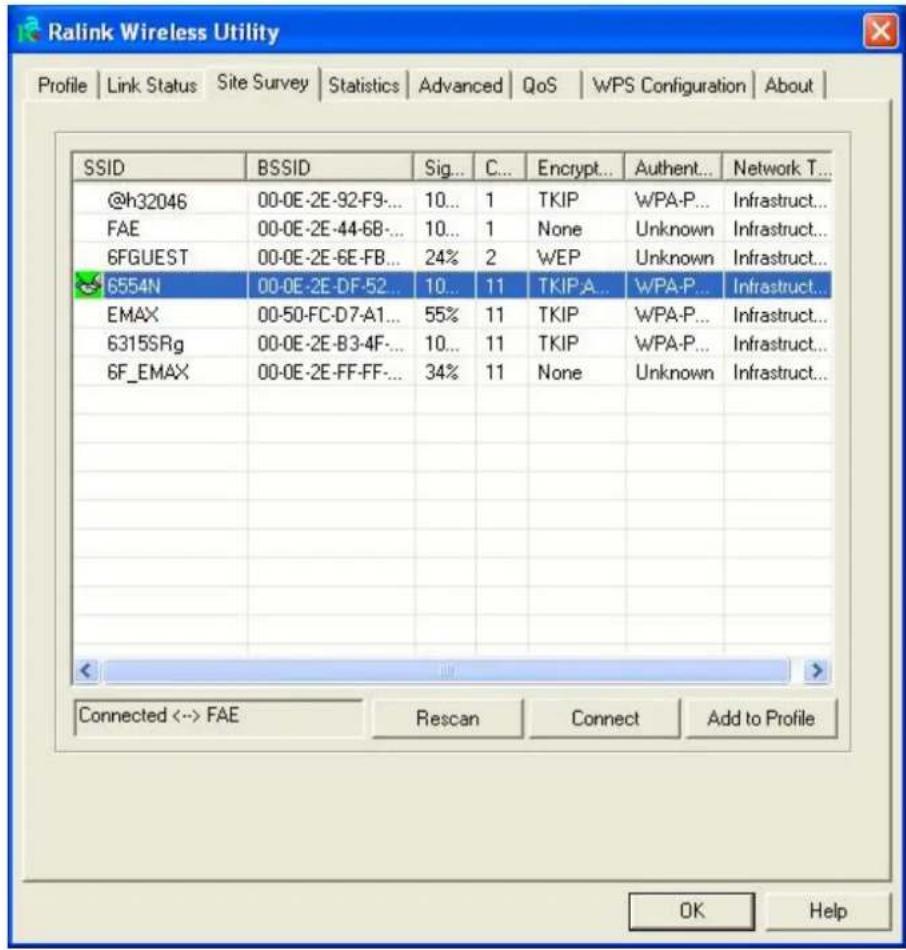906x950 pixels.
Task: Click BSSID 00-0E-2E-6E-FB cell
Action: 328,257
